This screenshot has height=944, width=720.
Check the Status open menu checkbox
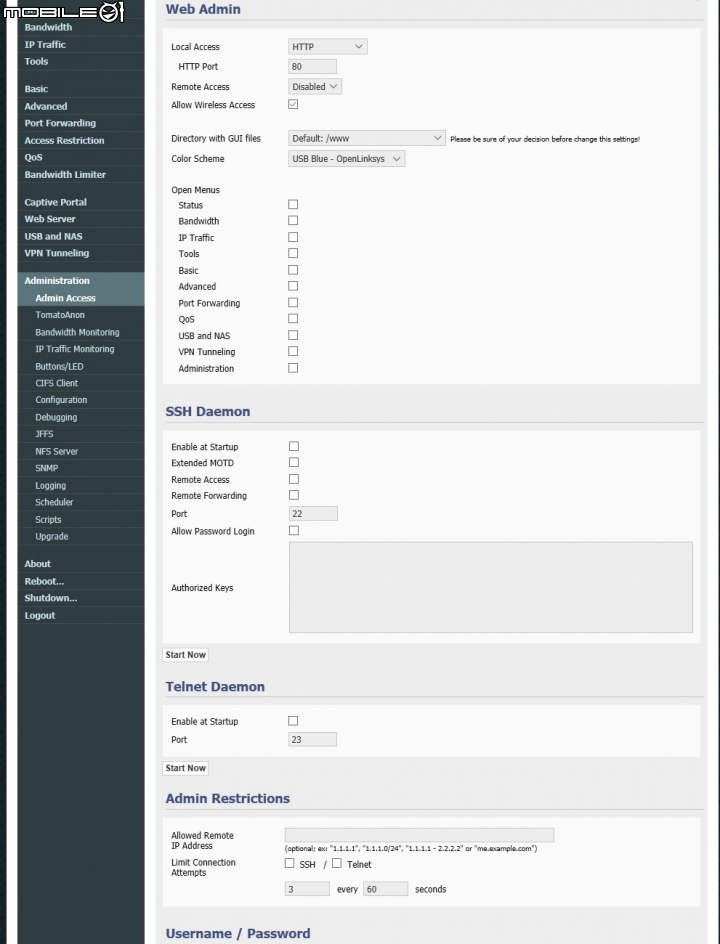tap(293, 205)
